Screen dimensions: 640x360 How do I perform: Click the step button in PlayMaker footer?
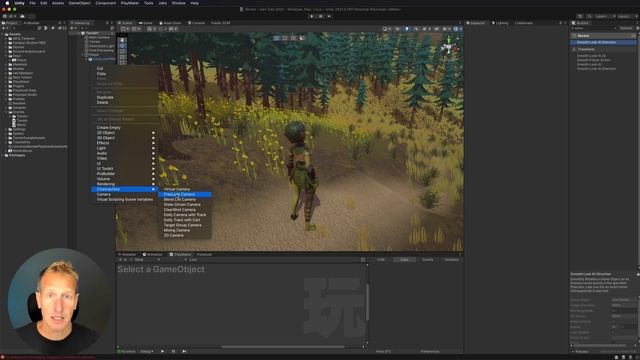pos(184,351)
